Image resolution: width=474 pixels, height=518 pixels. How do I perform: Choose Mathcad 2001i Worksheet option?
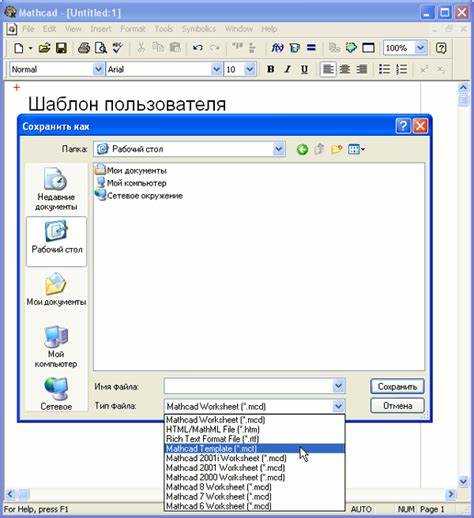255,458
